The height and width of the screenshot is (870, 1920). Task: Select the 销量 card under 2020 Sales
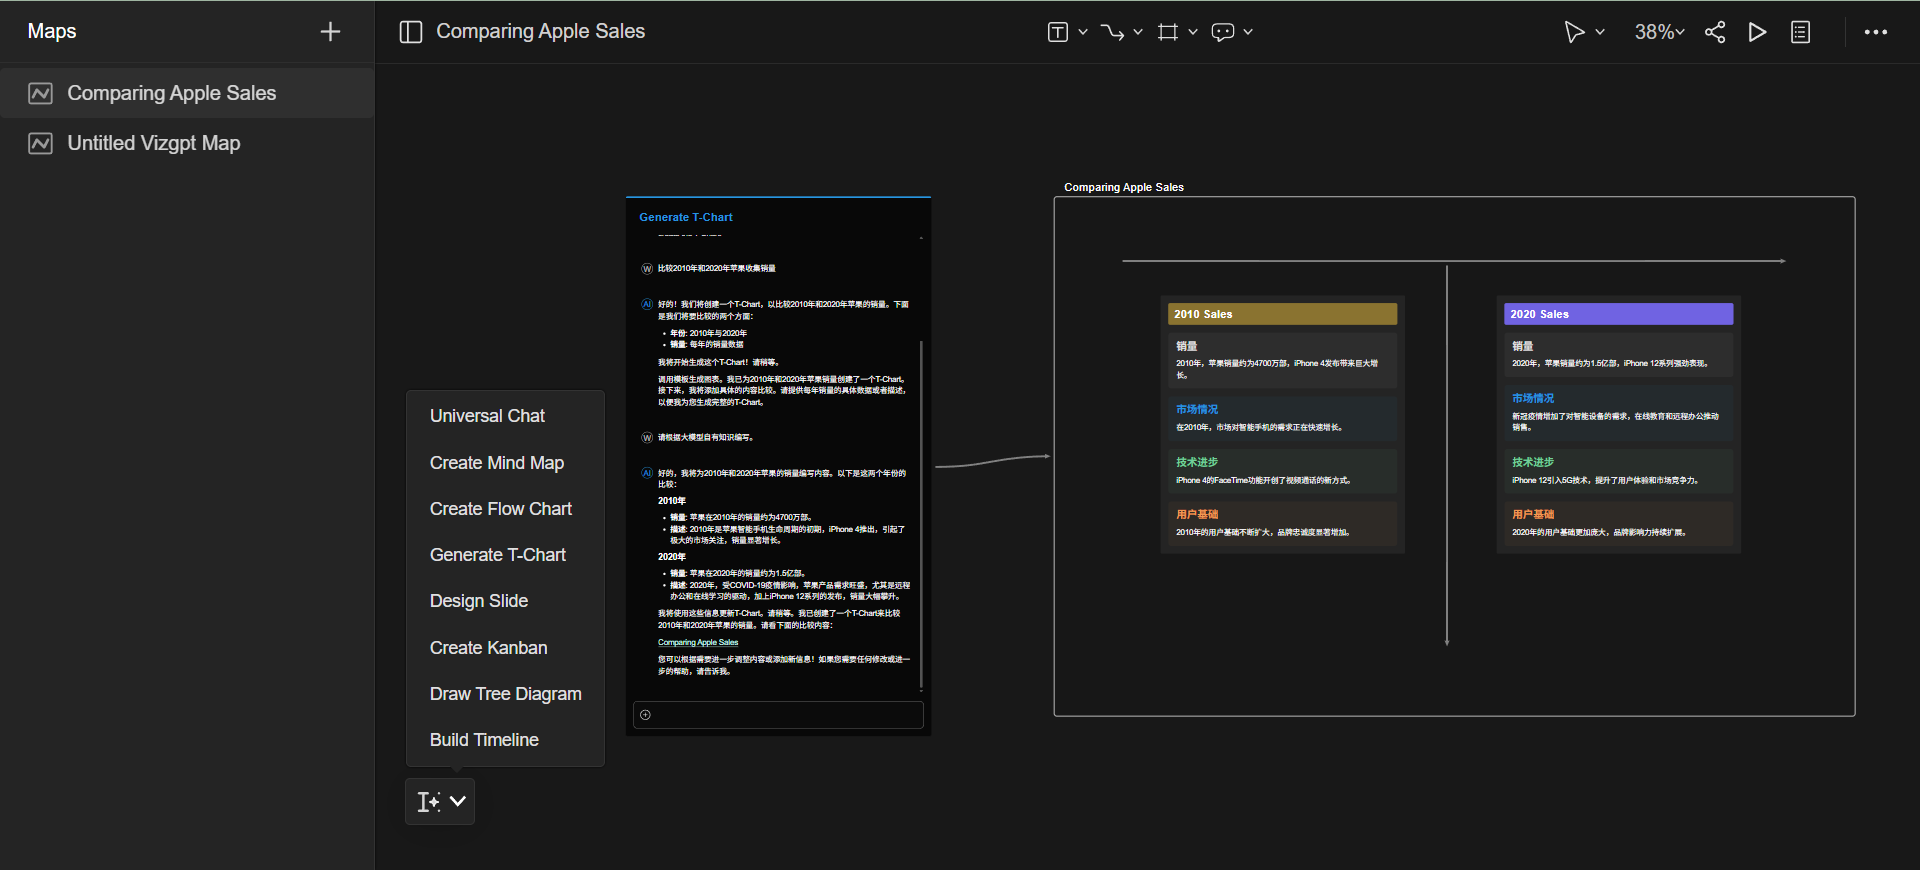click(x=1618, y=355)
